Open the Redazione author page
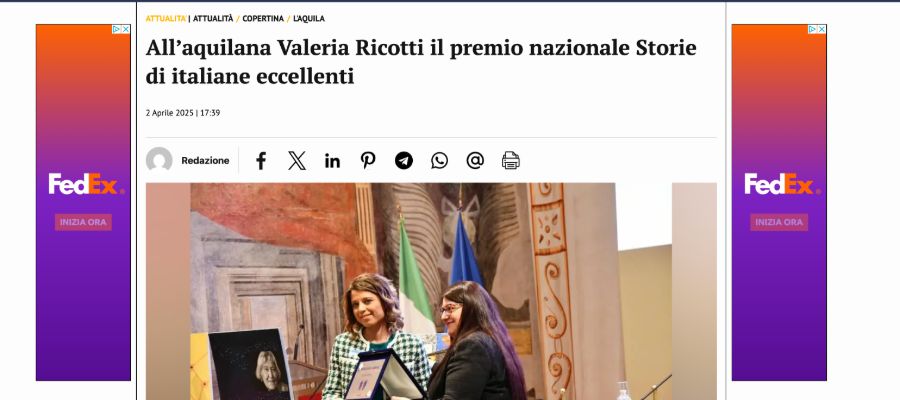The image size is (900, 400). point(205,161)
